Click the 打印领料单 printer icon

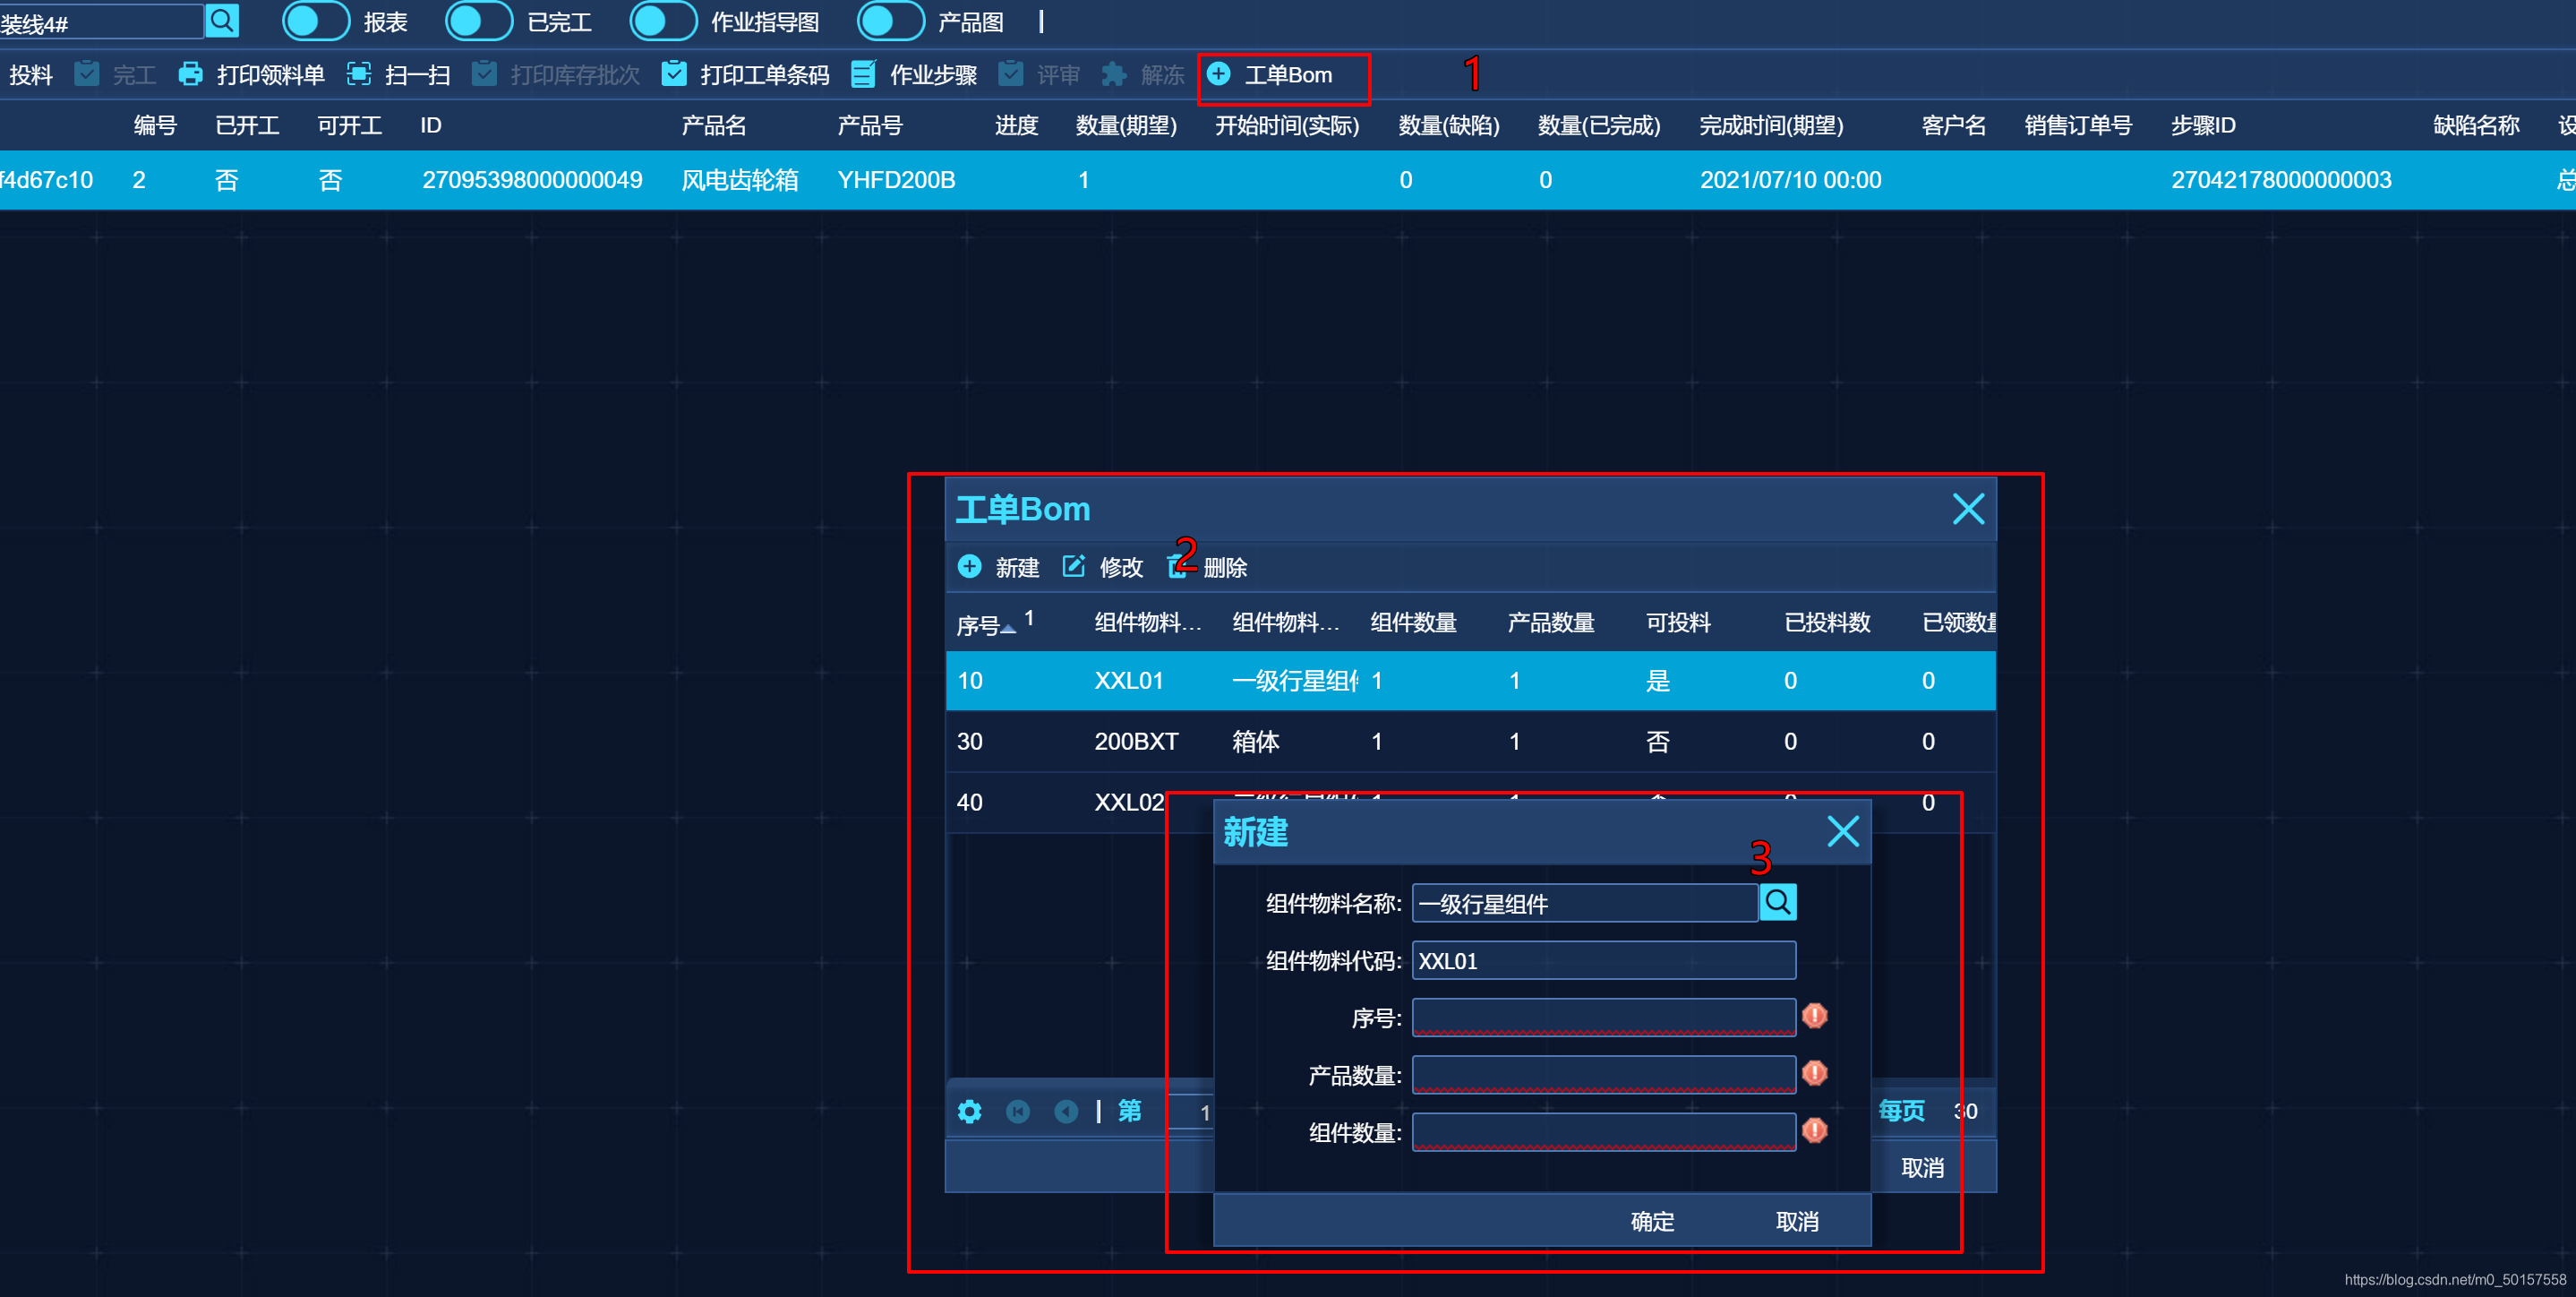coord(190,74)
